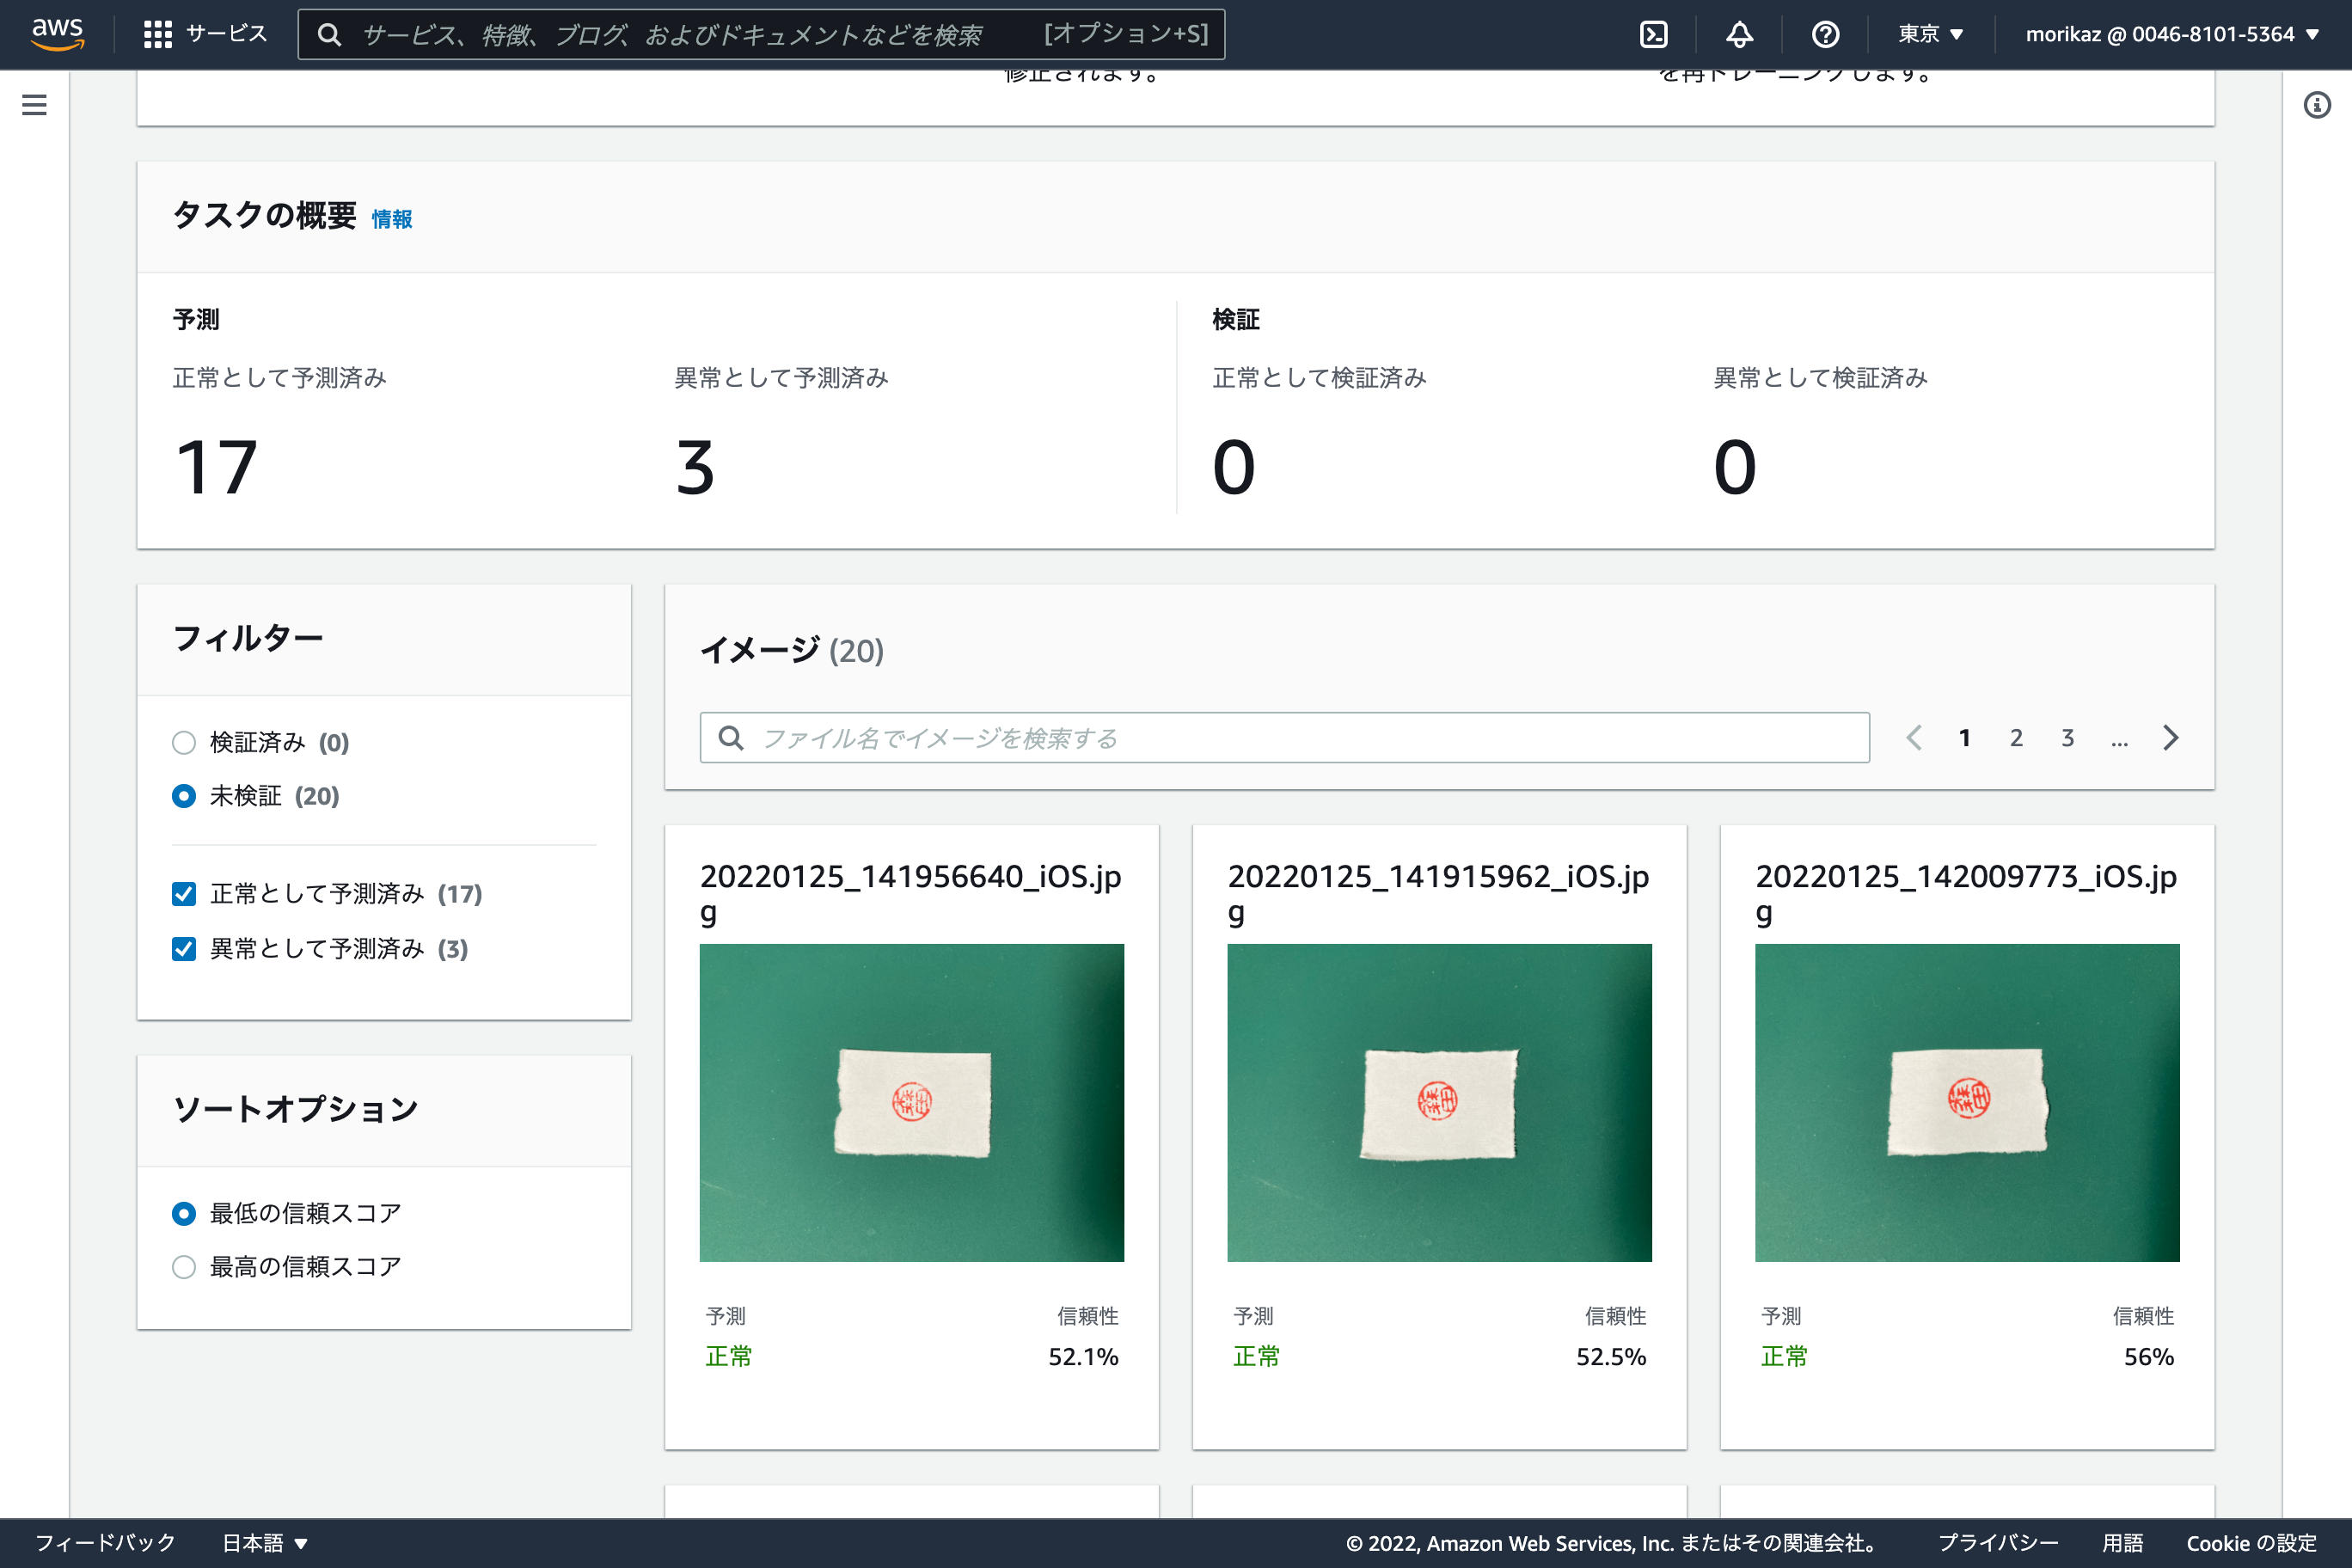Uncheck 正常として予測済み filter
Viewport: 2352px width, 1568px height.
[184, 893]
